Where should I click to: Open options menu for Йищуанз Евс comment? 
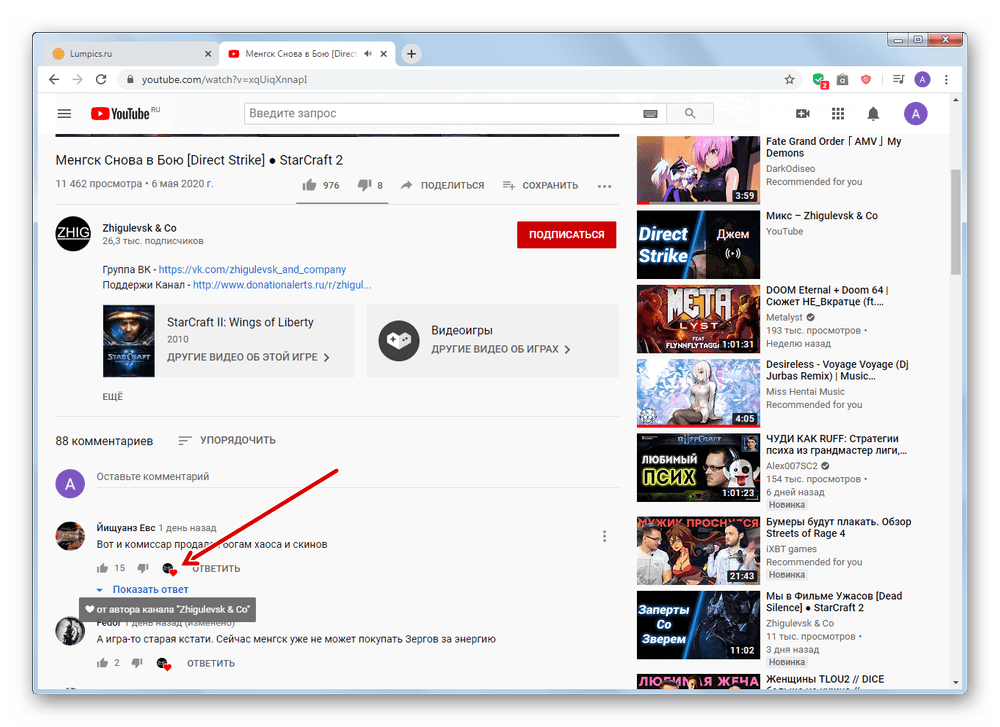coord(605,536)
